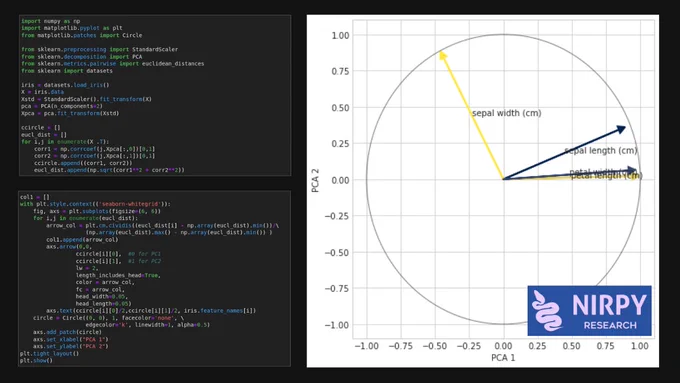Select the 'plt.tight_layout()' line
This screenshot has height=383, width=680.
click(x=49, y=354)
